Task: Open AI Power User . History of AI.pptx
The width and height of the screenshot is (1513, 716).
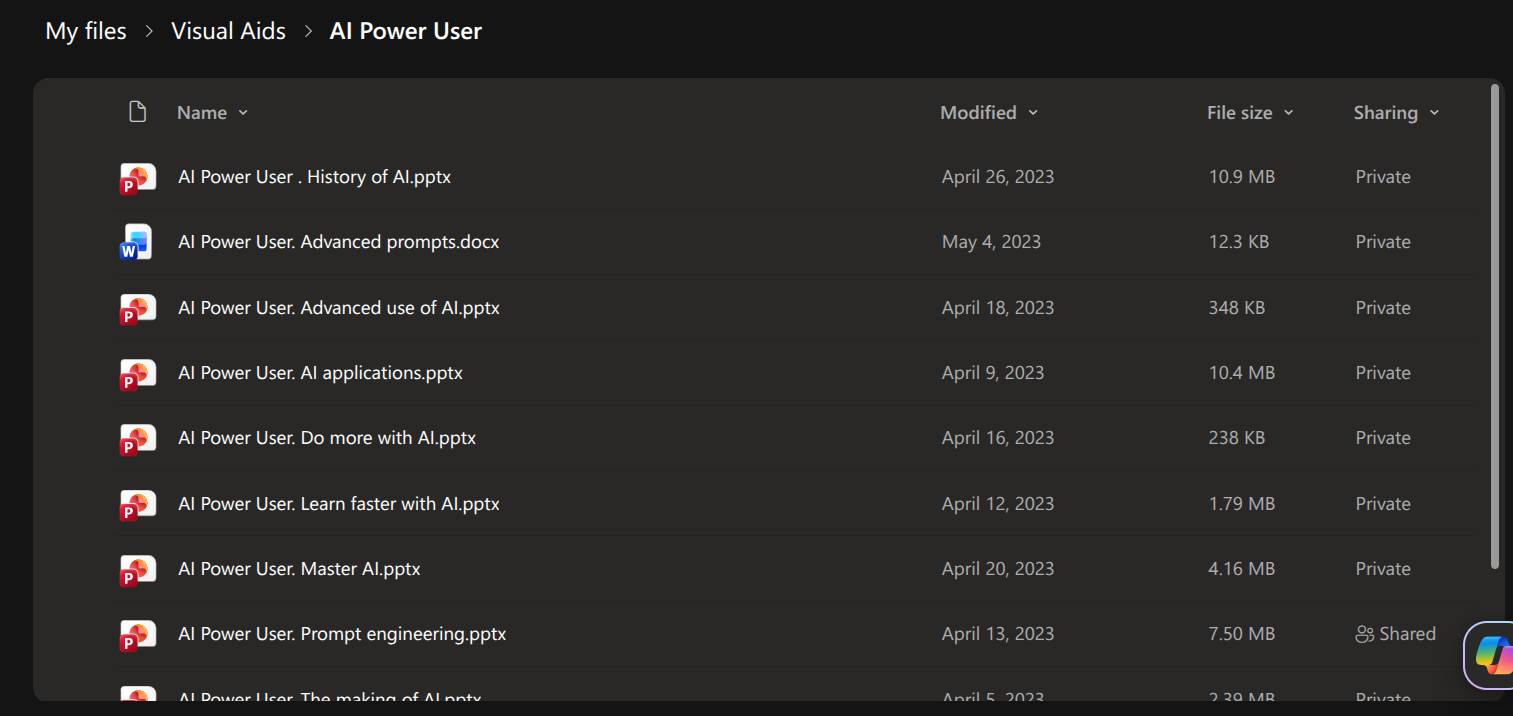Action: [x=314, y=177]
